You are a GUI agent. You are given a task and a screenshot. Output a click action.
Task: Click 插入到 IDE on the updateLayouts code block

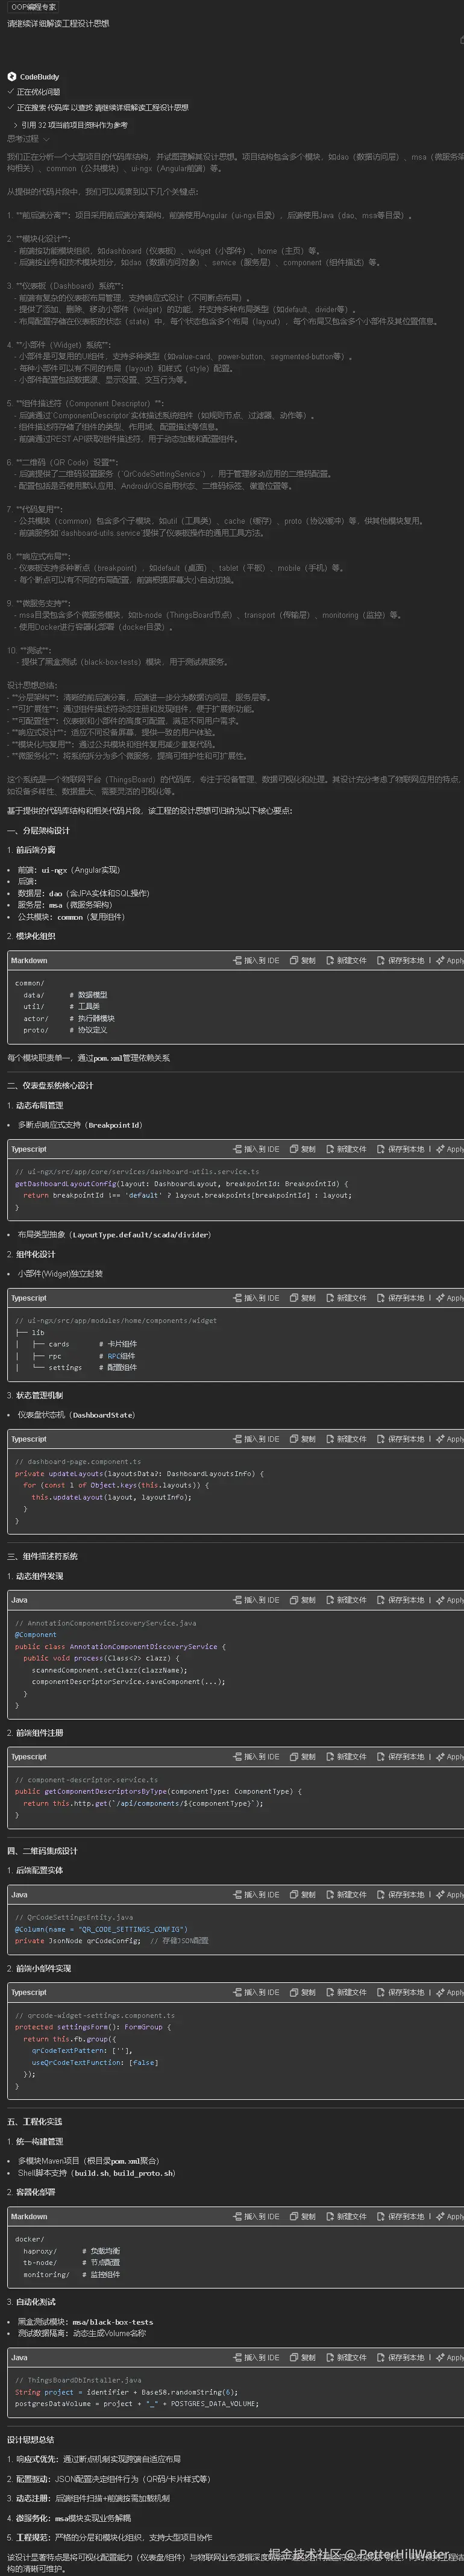click(256, 1439)
